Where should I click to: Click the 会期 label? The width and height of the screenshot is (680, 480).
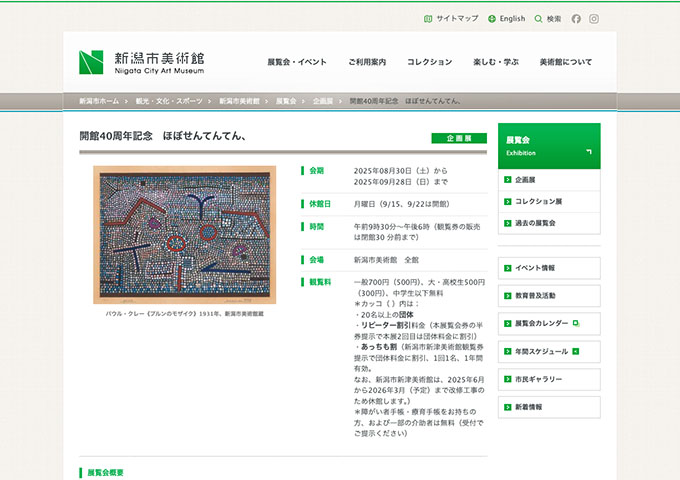click(x=316, y=171)
